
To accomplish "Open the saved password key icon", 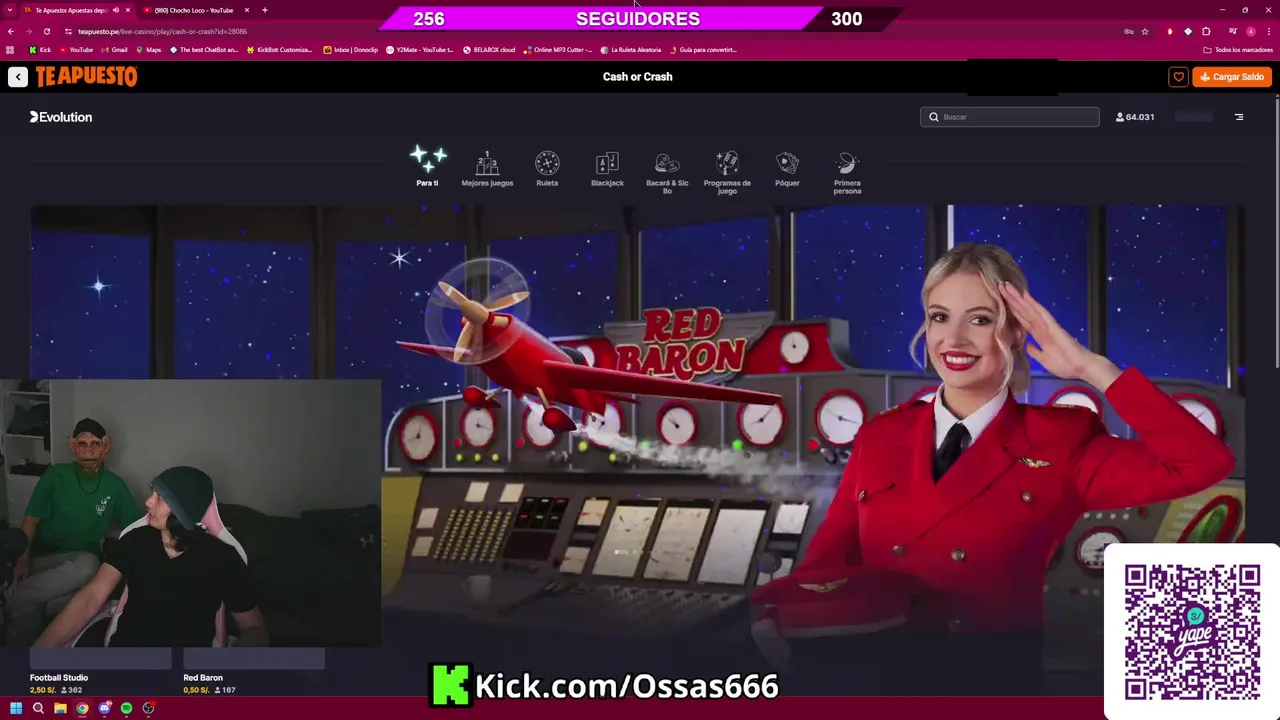I will click(1129, 31).
